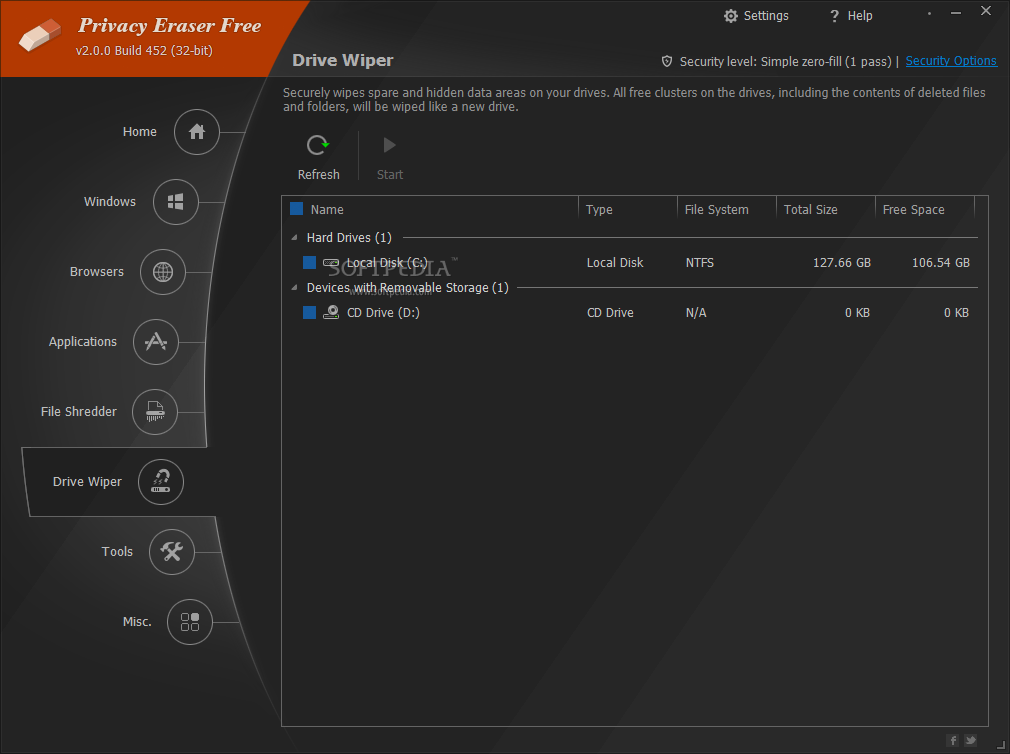The height and width of the screenshot is (754, 1010).
Task: Sort by the File System column header
Action: [x=716, y=209]
